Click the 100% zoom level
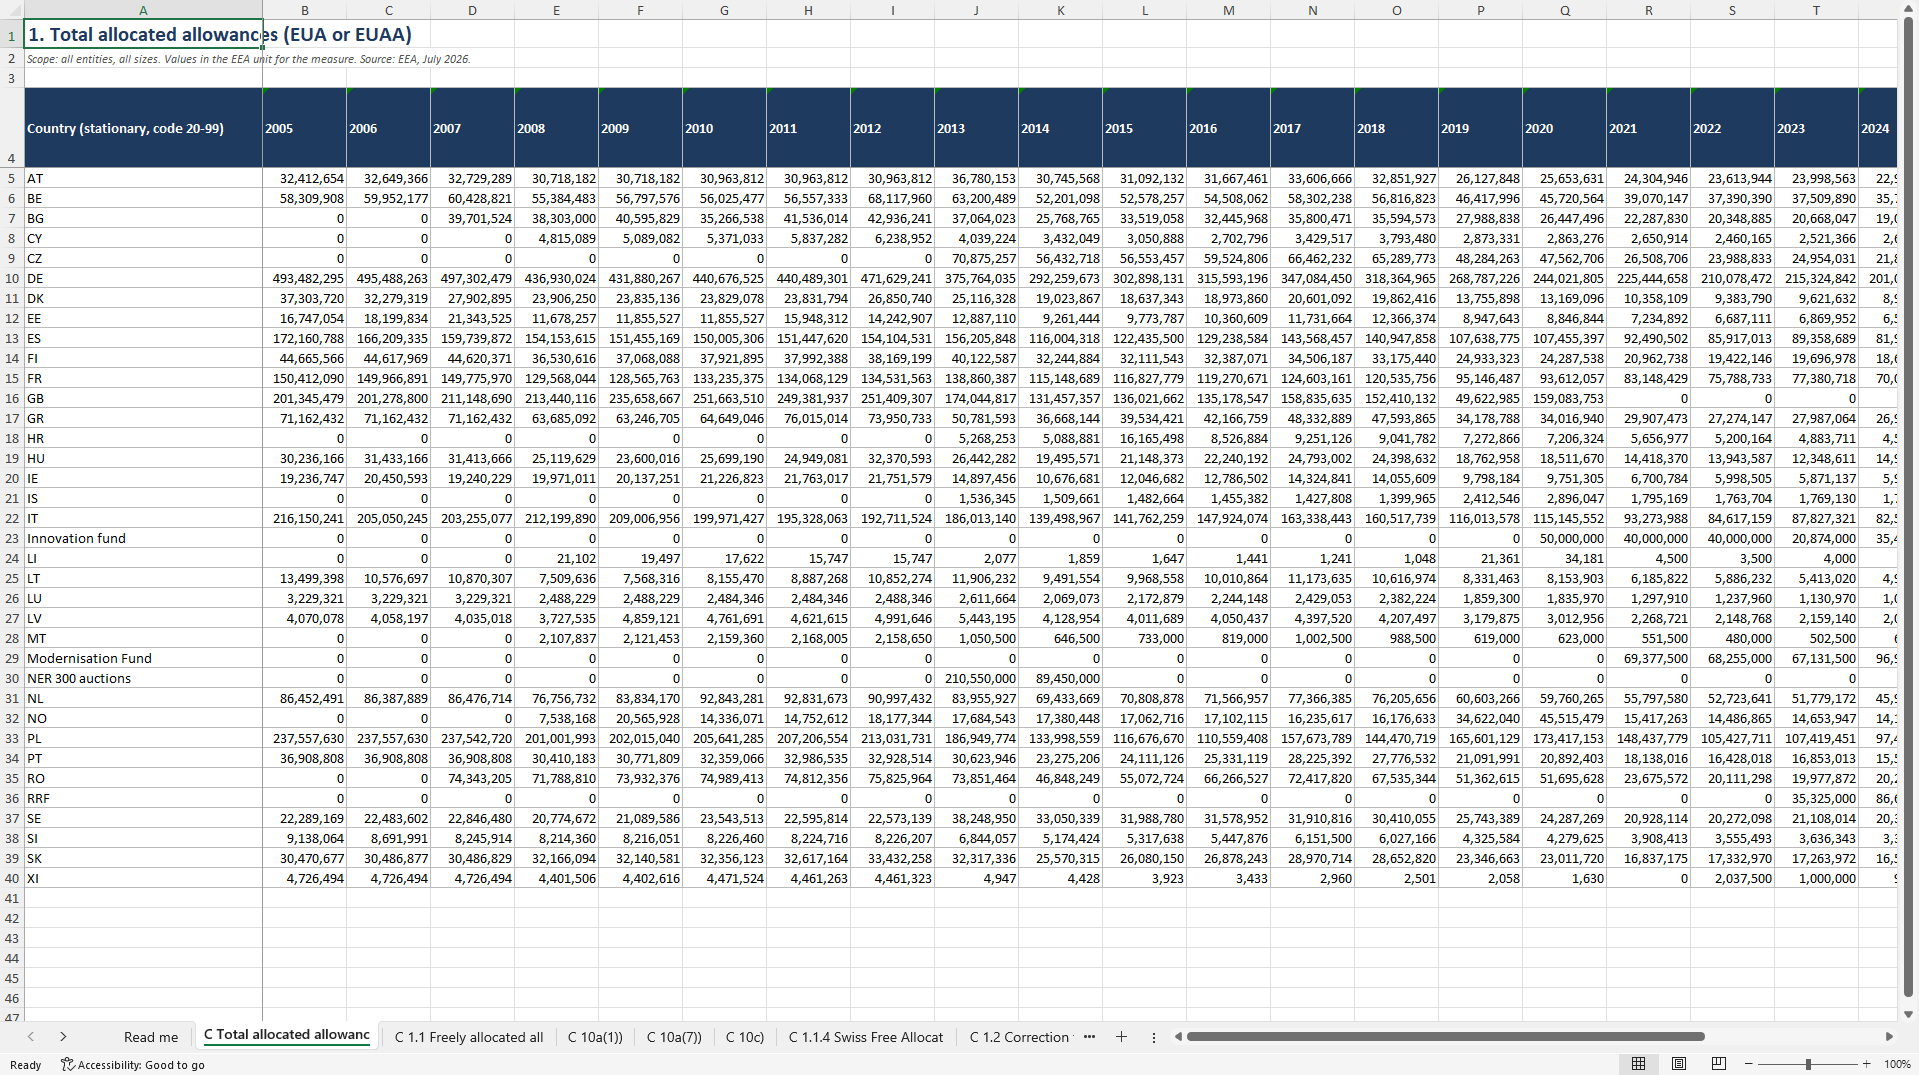The height and width of the screenshot is (1075, 1919). tap(1897, 1064)
